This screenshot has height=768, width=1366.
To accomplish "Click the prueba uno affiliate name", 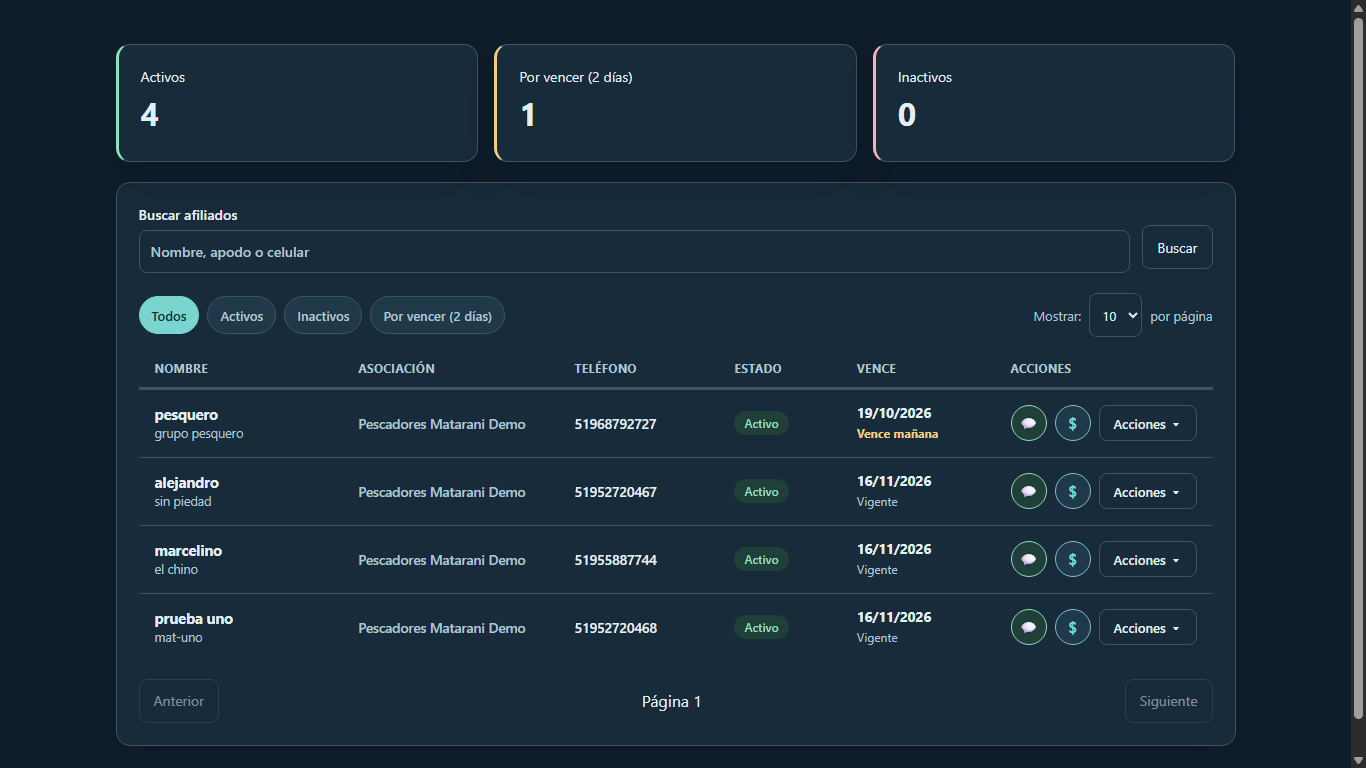I will (194, 619).
